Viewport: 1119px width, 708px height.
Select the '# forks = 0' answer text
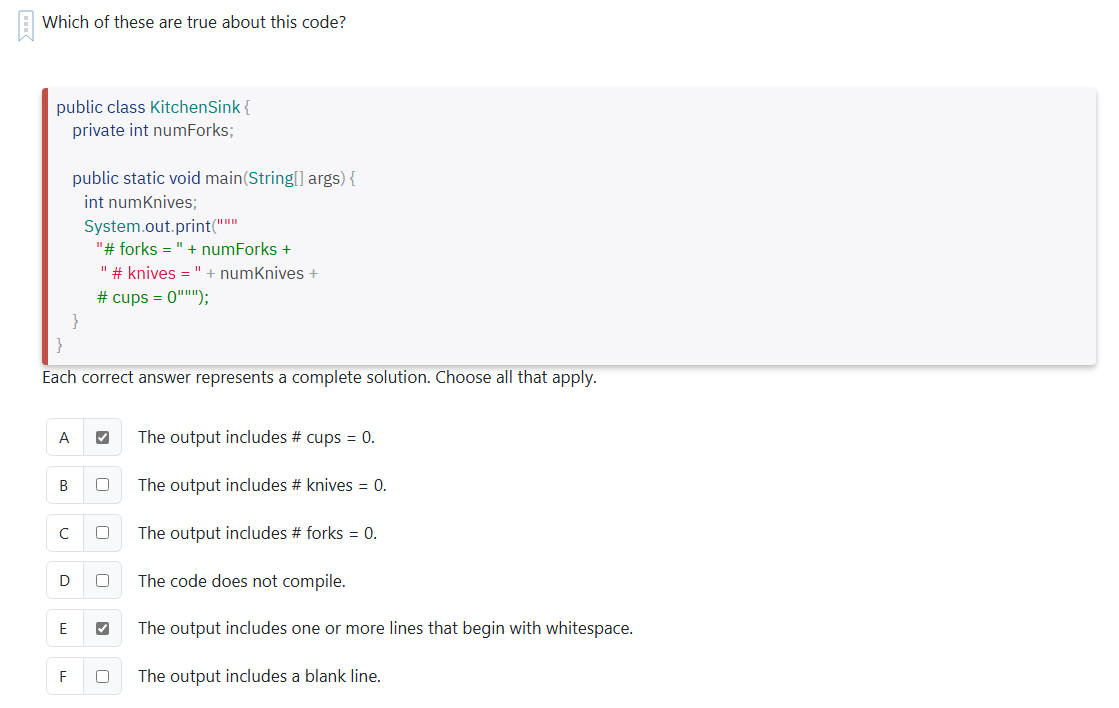[x=257, y=532]
